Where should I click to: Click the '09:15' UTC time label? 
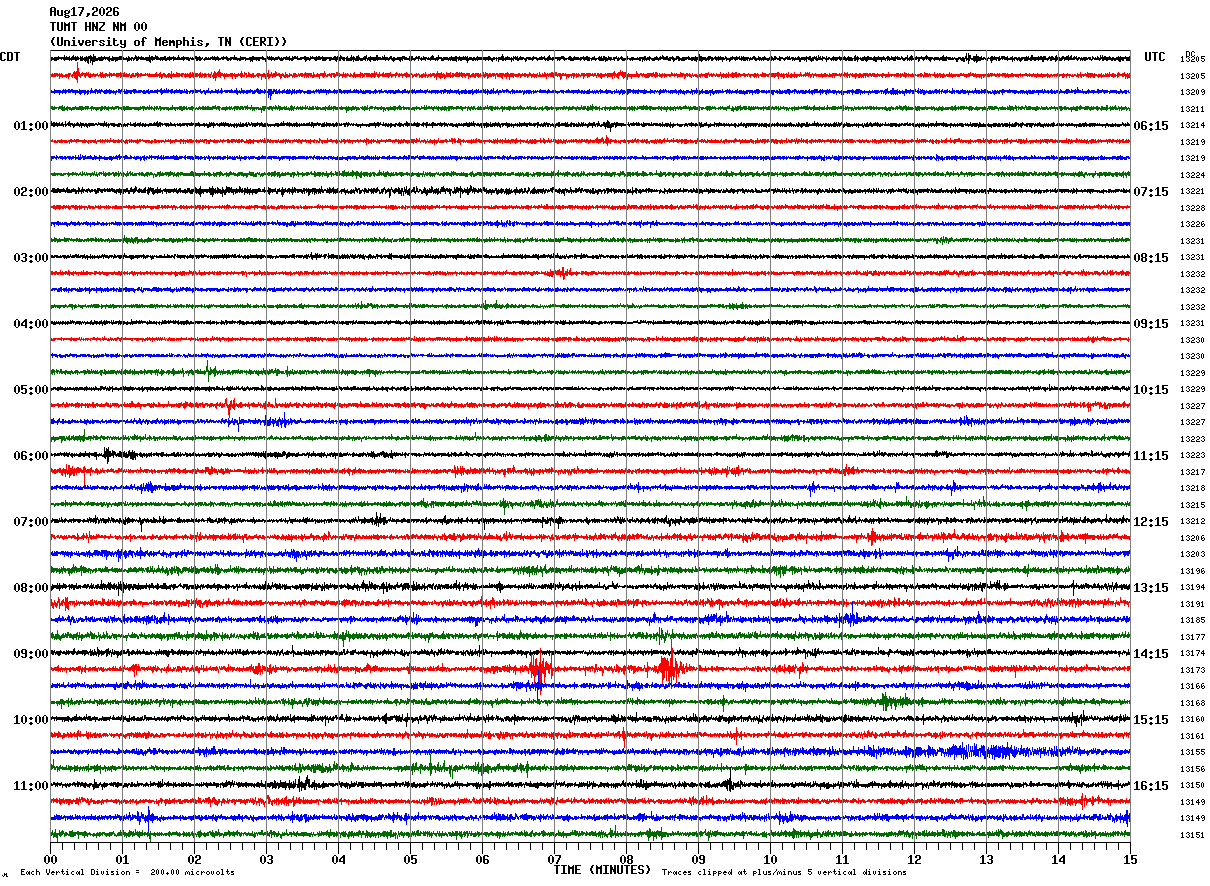coord(1151,324)
